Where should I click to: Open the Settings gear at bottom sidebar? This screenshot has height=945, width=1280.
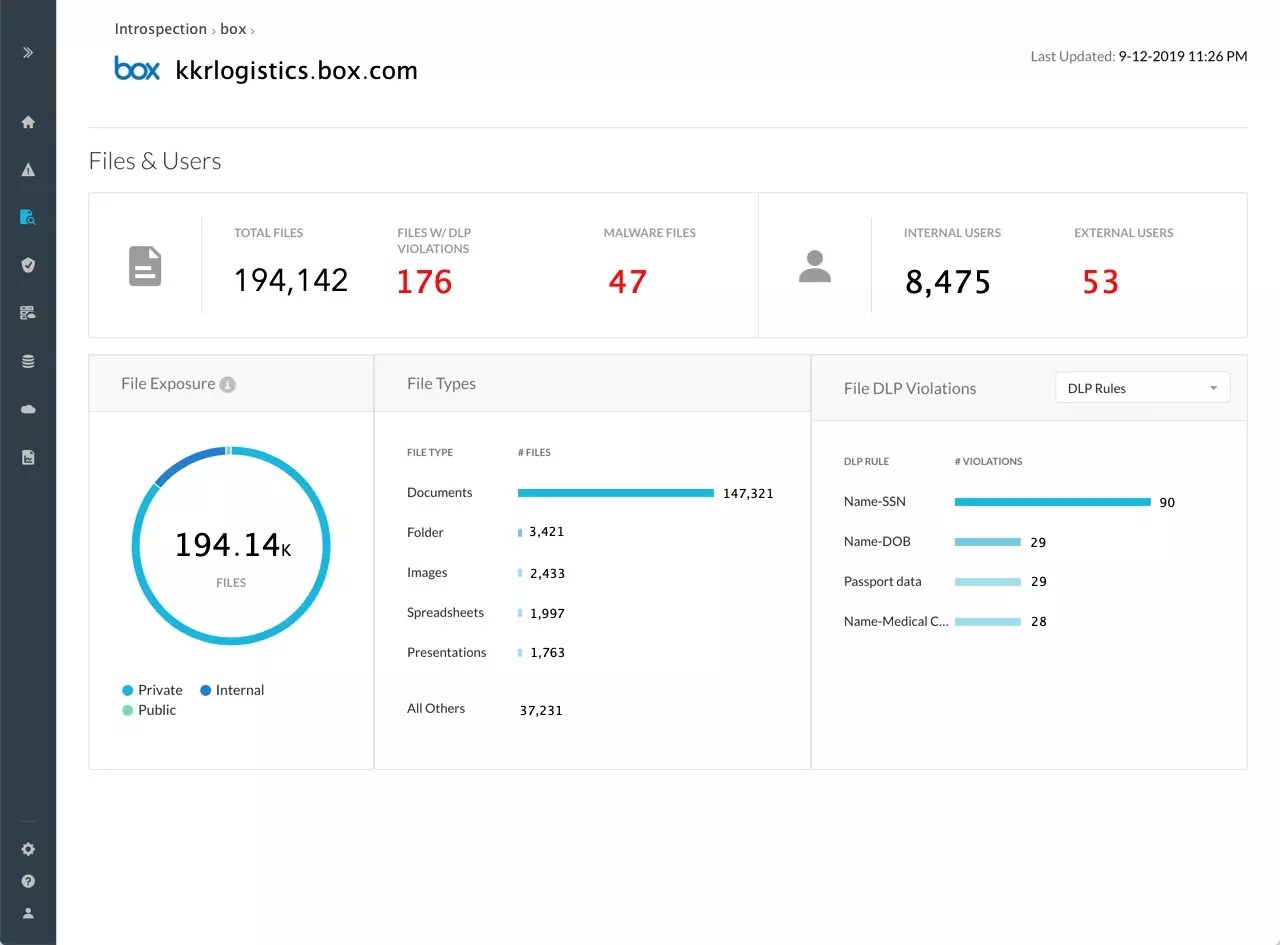(28, 849)
